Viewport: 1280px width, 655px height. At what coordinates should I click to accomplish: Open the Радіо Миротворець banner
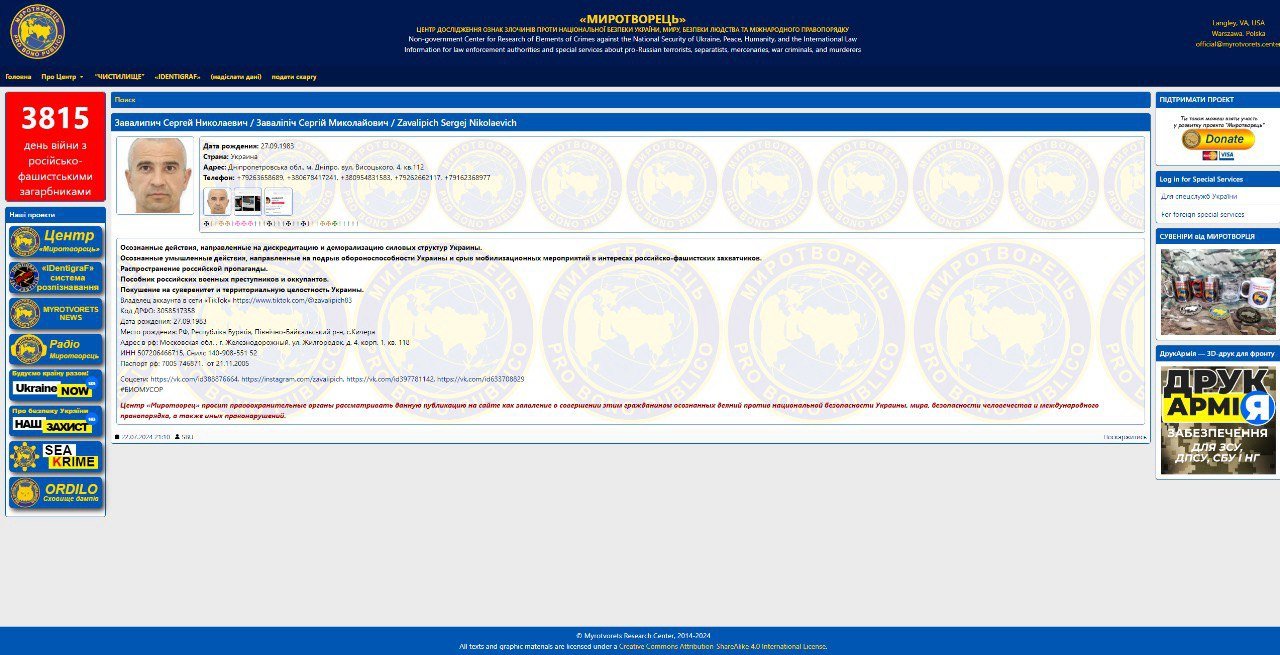coord(56,350)
